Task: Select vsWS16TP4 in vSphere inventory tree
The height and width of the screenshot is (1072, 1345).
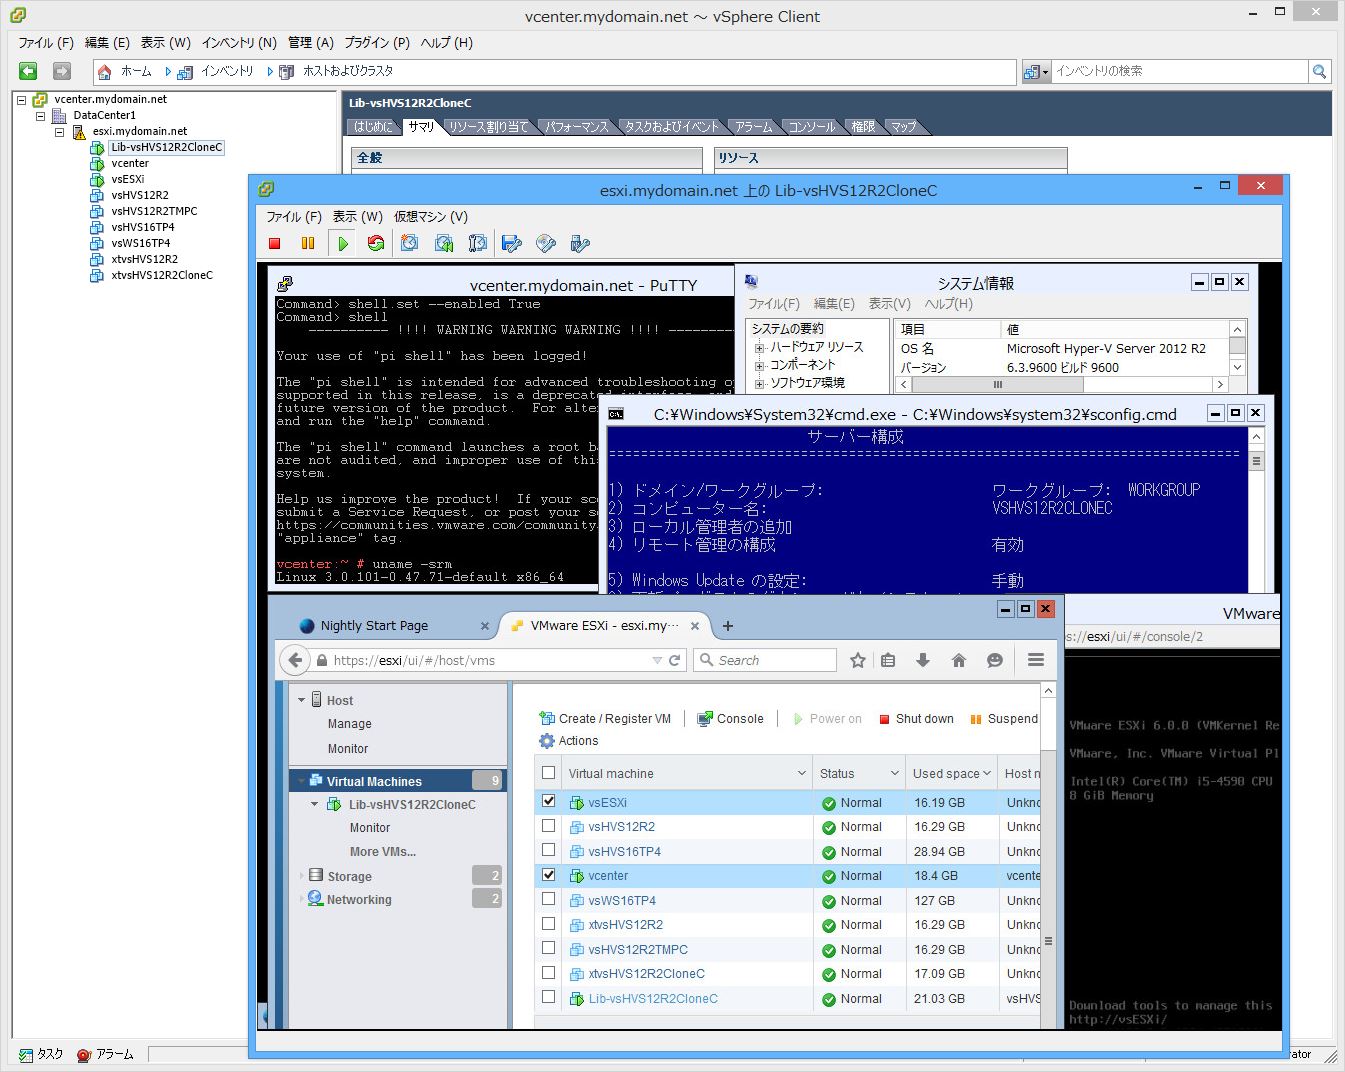Action: [x=141, y=243]
